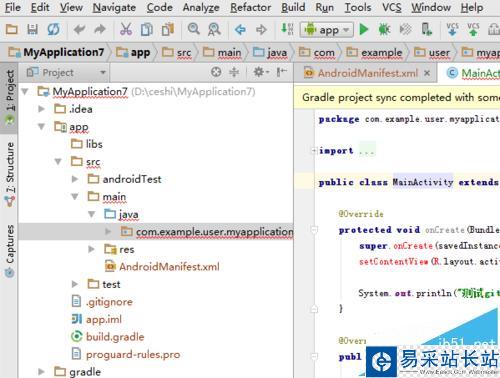Navigate Back with blue left arrow
The width and height of the screenshot is (500, 378).
click(x=240, y=30)
